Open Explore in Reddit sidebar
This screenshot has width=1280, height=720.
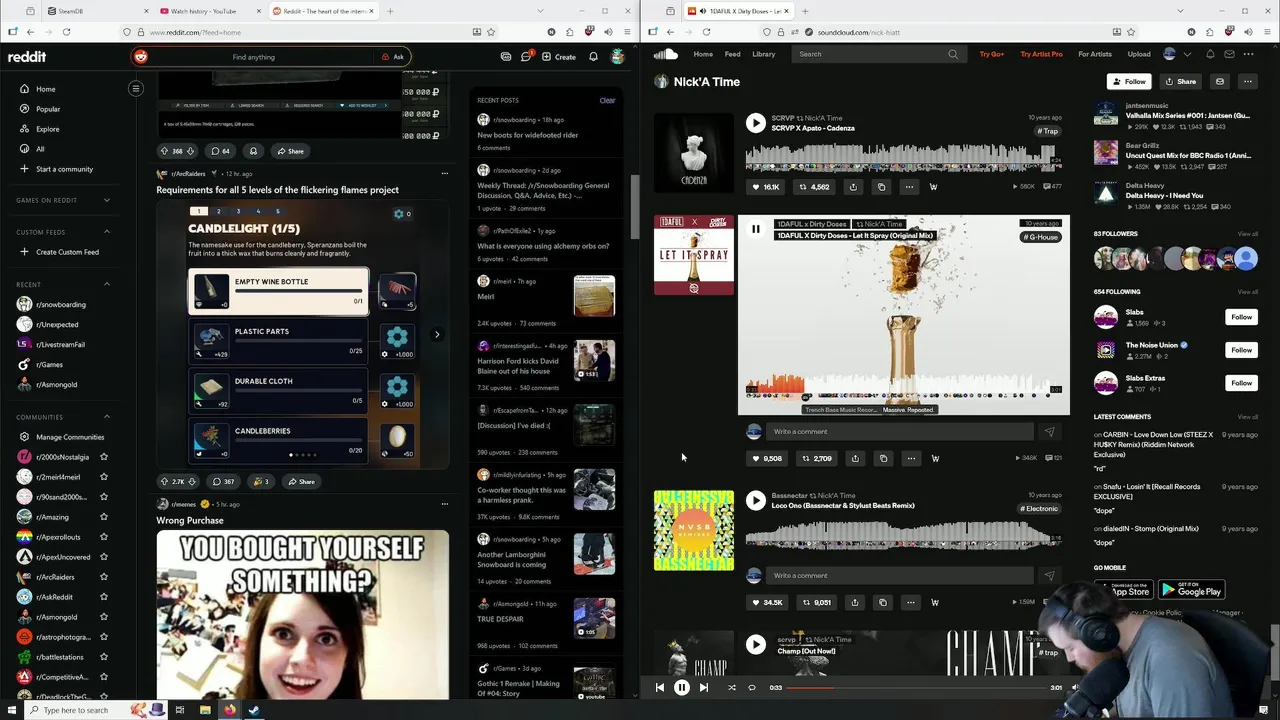click(48, 129)
